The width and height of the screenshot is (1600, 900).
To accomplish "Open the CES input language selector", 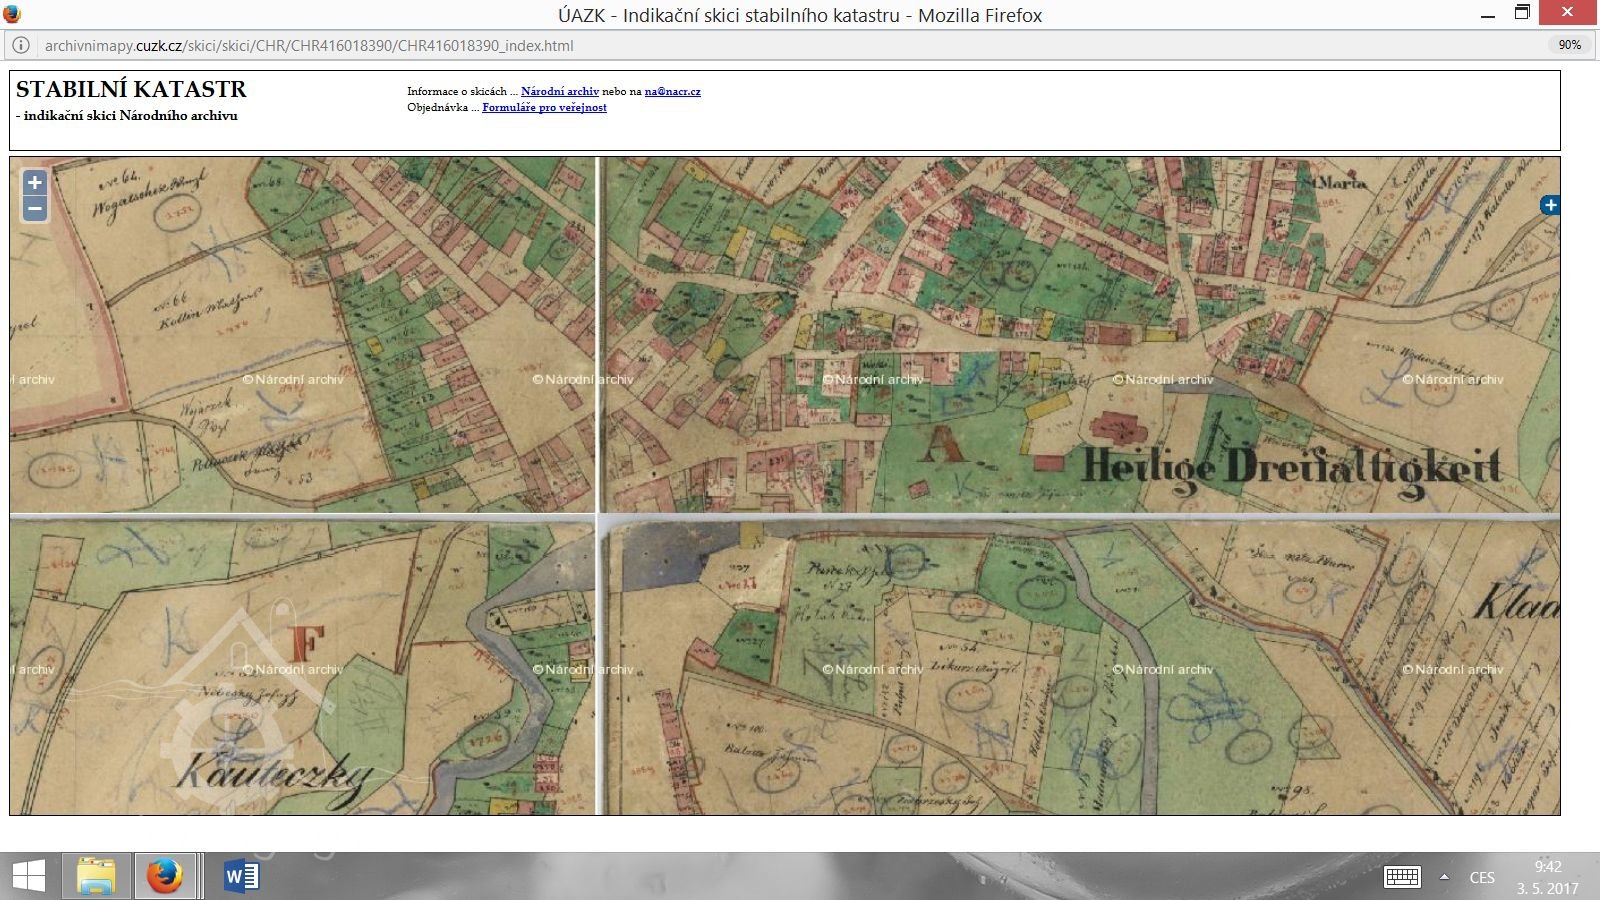I will (1482, 877).
